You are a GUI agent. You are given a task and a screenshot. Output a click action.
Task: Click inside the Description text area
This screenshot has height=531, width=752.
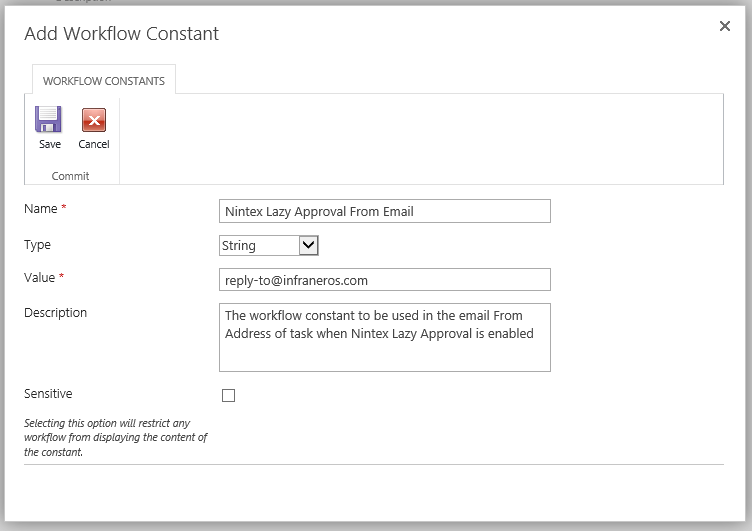pos(385,337)
